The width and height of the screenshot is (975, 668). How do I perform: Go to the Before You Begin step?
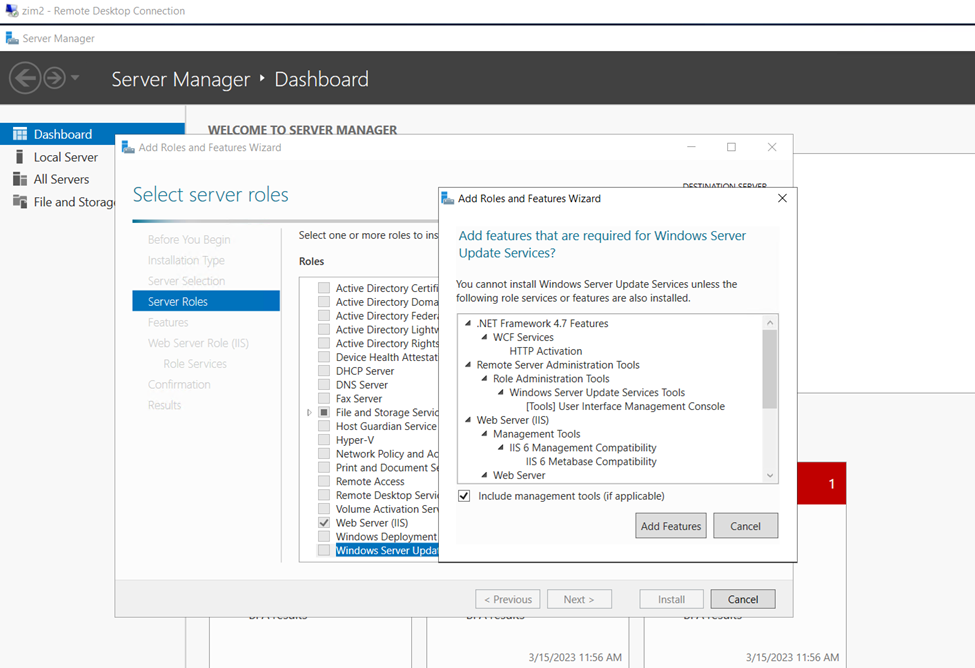[x=189, y=240]
